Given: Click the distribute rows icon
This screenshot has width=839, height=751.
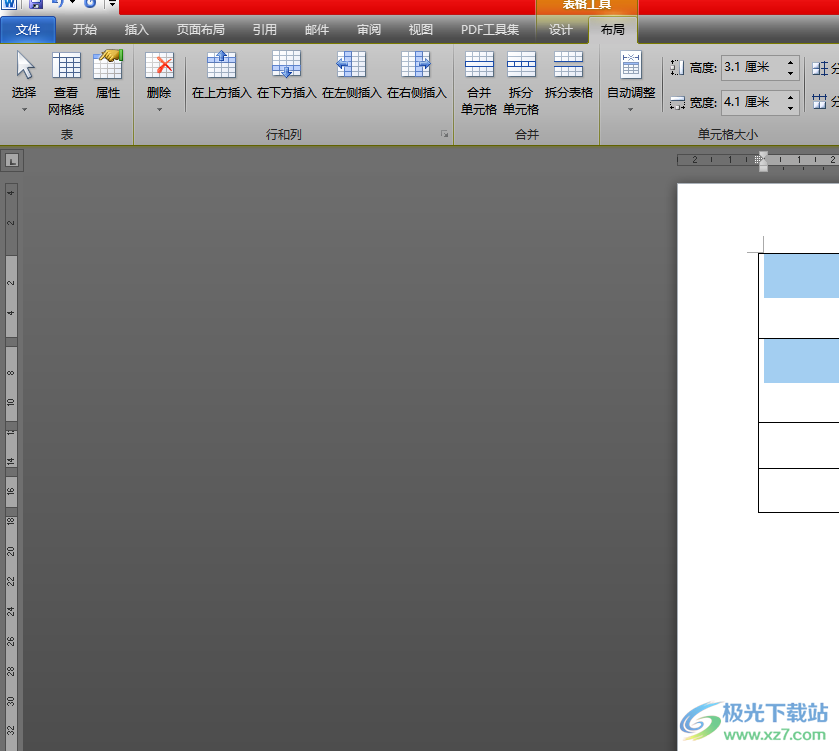Looking at the screenshot, I should coord(819,68).
